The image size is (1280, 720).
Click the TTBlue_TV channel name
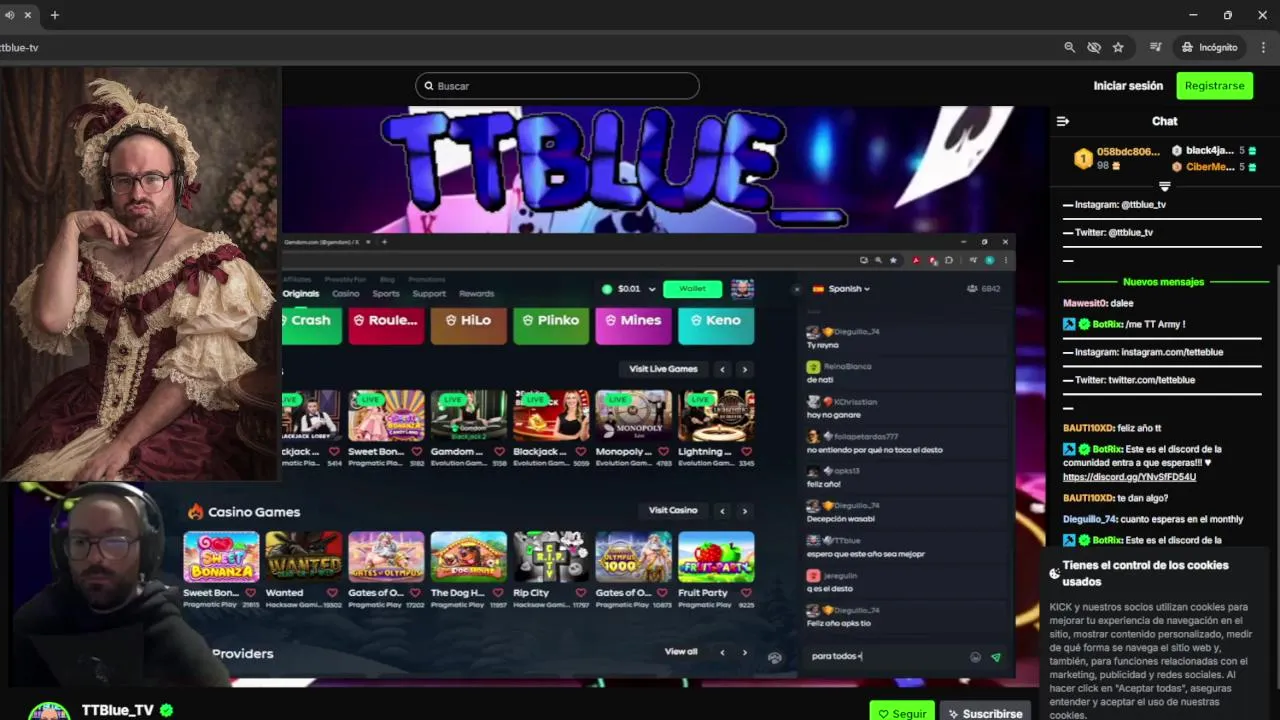tap(118, 710)
